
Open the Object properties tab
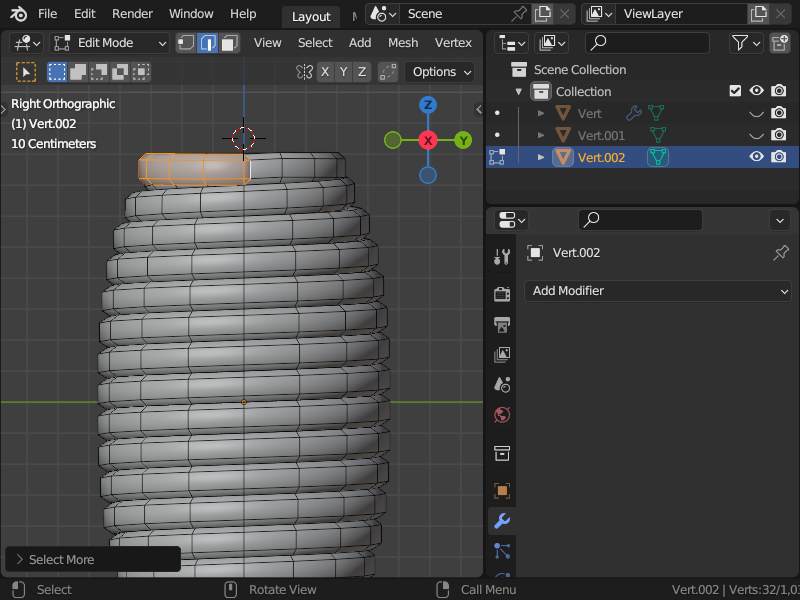502,491
